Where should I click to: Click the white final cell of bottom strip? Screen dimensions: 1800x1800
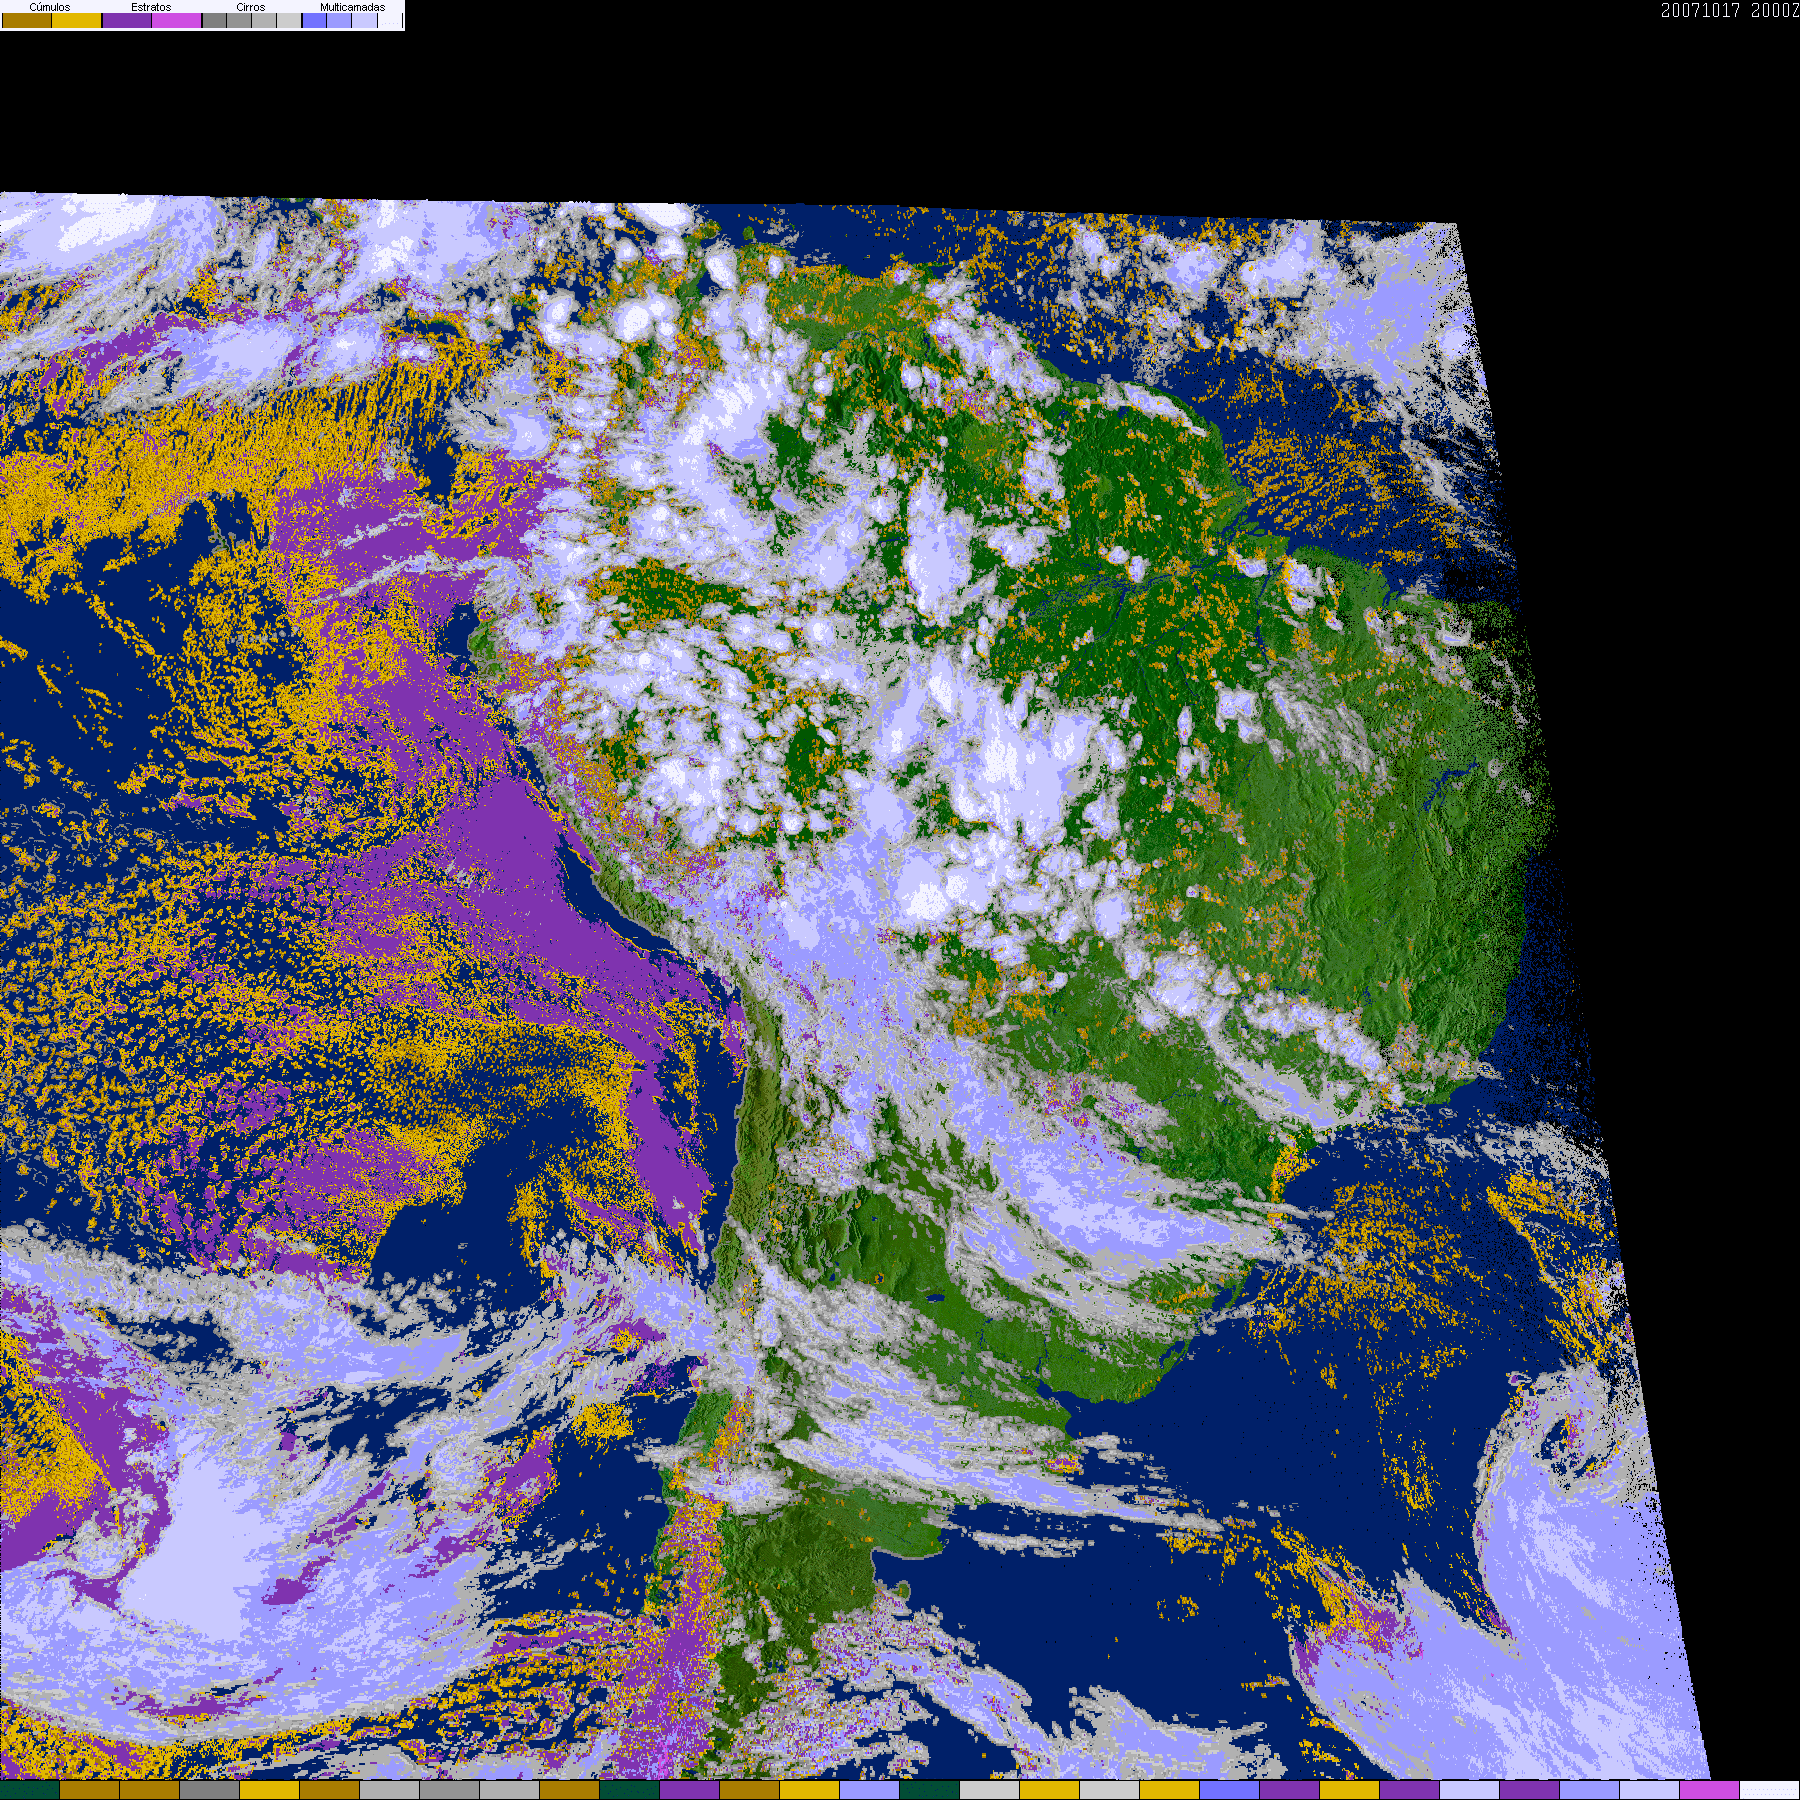click(1770, 1790)
